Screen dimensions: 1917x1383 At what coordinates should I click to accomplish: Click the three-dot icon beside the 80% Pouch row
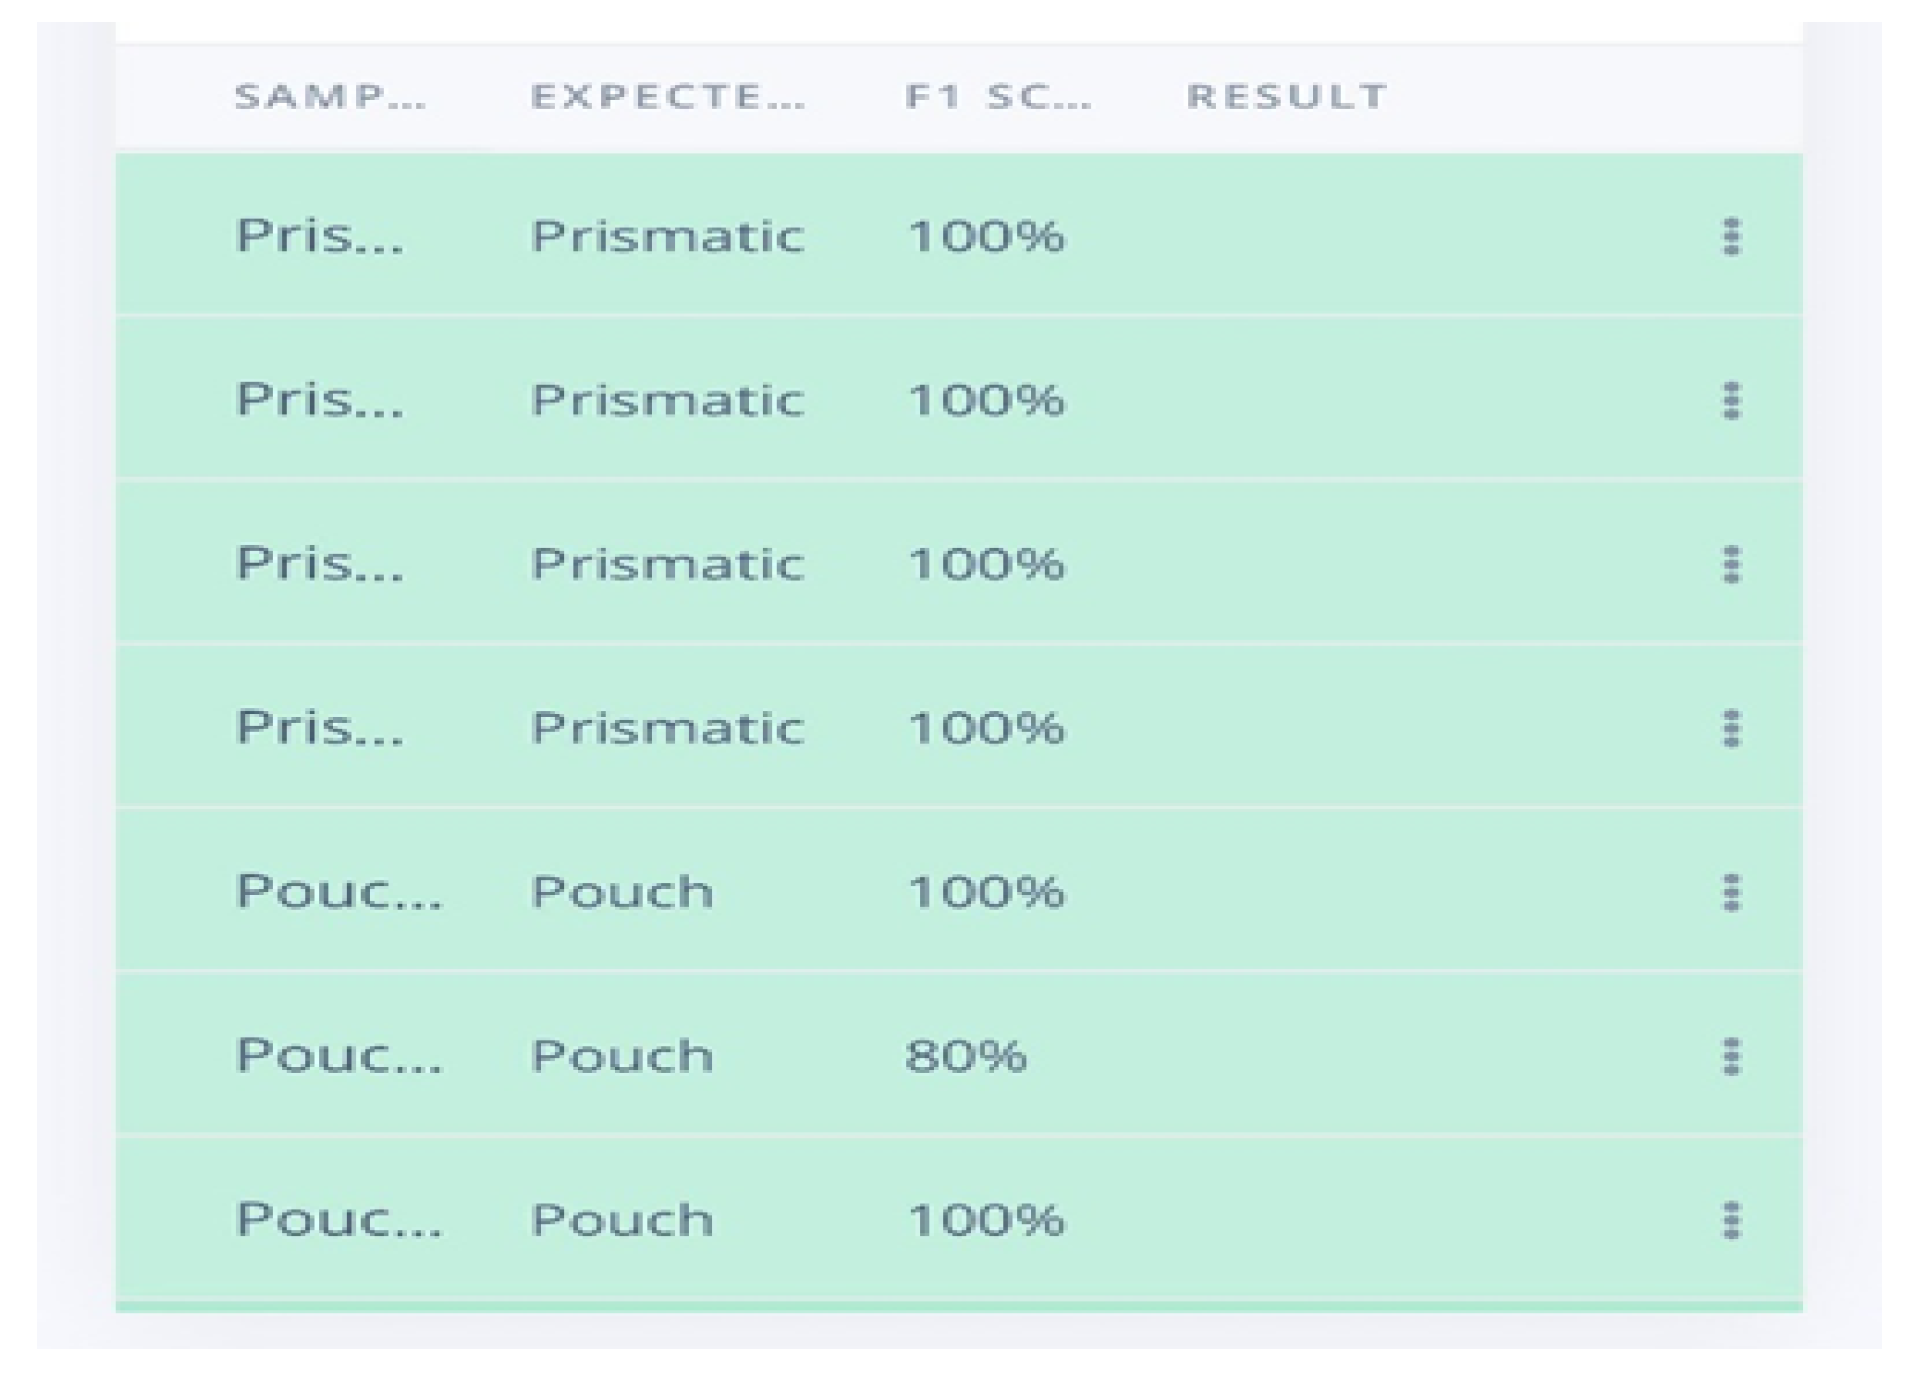(1733, 1055)
